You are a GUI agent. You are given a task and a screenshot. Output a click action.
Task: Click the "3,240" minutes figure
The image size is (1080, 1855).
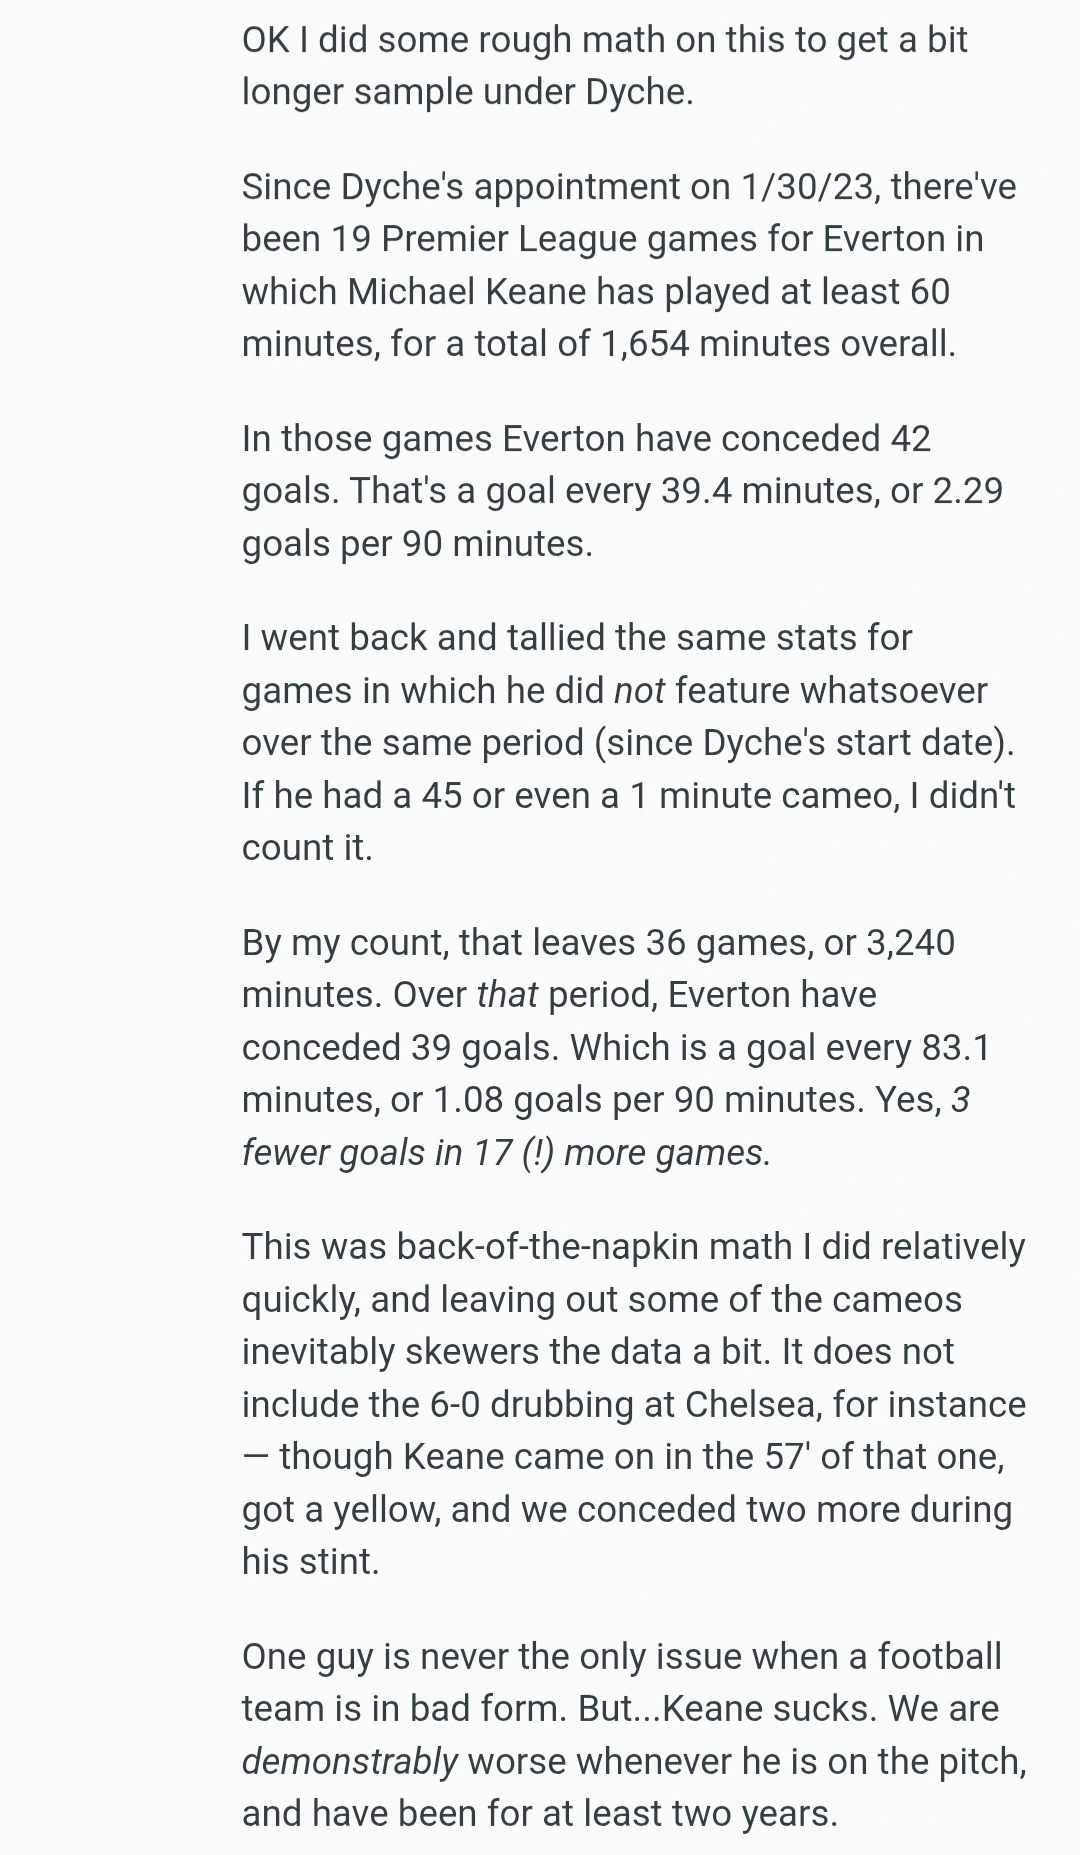click(910, 943)
